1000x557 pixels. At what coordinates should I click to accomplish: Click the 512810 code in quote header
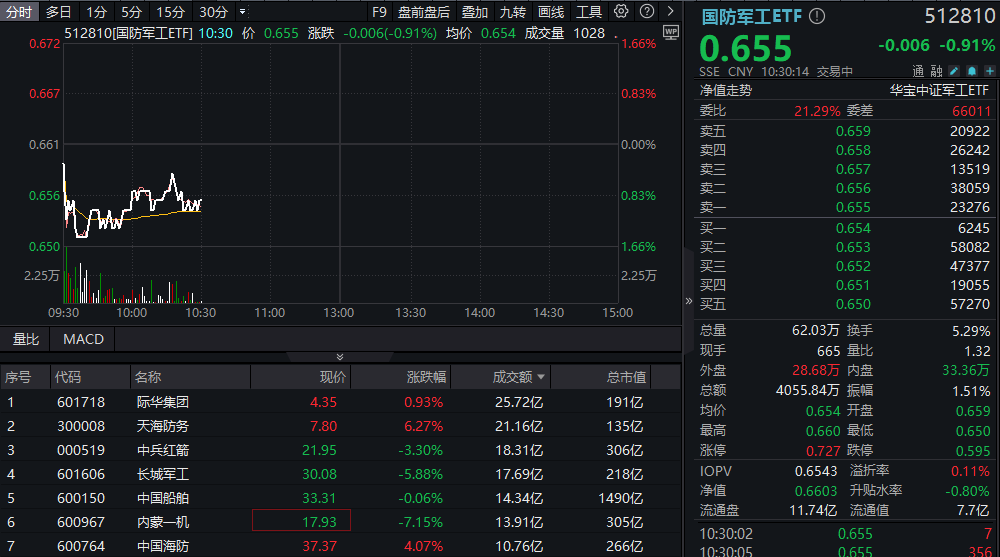click(960, 16)
